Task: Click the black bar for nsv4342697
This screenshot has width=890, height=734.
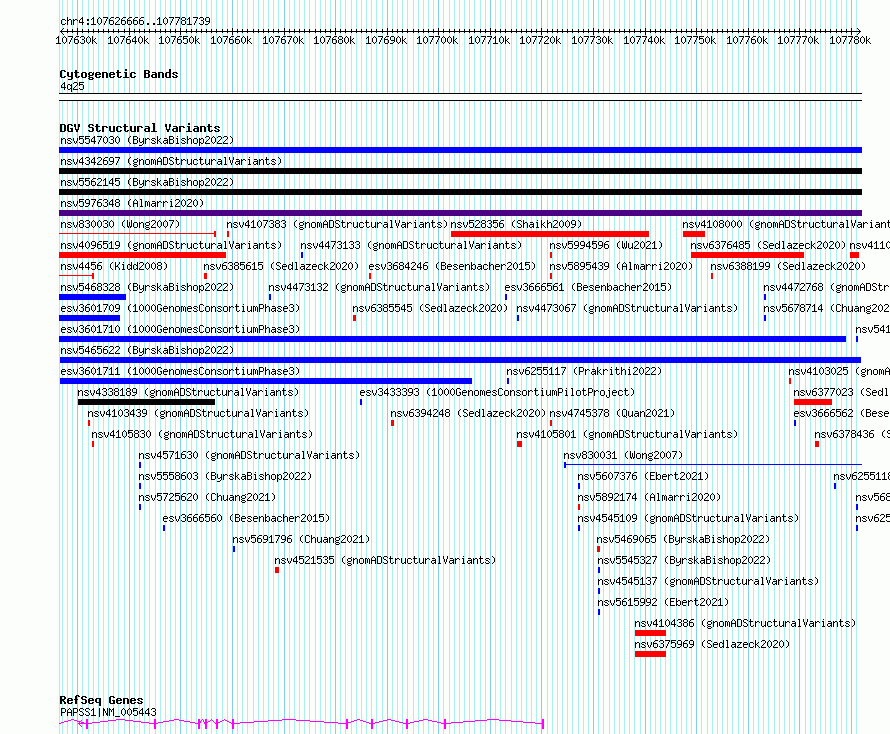Action: (x=460, y=171)
